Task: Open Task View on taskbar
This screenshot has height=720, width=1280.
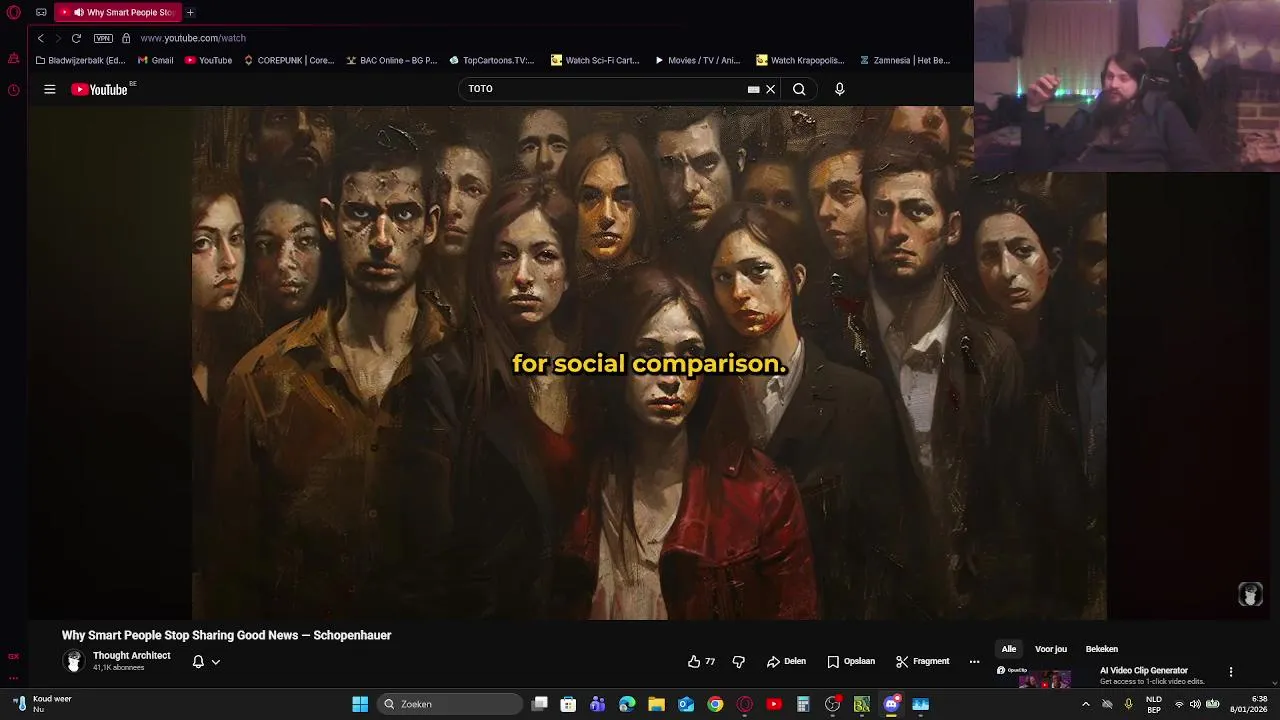Action: point(540,704)
